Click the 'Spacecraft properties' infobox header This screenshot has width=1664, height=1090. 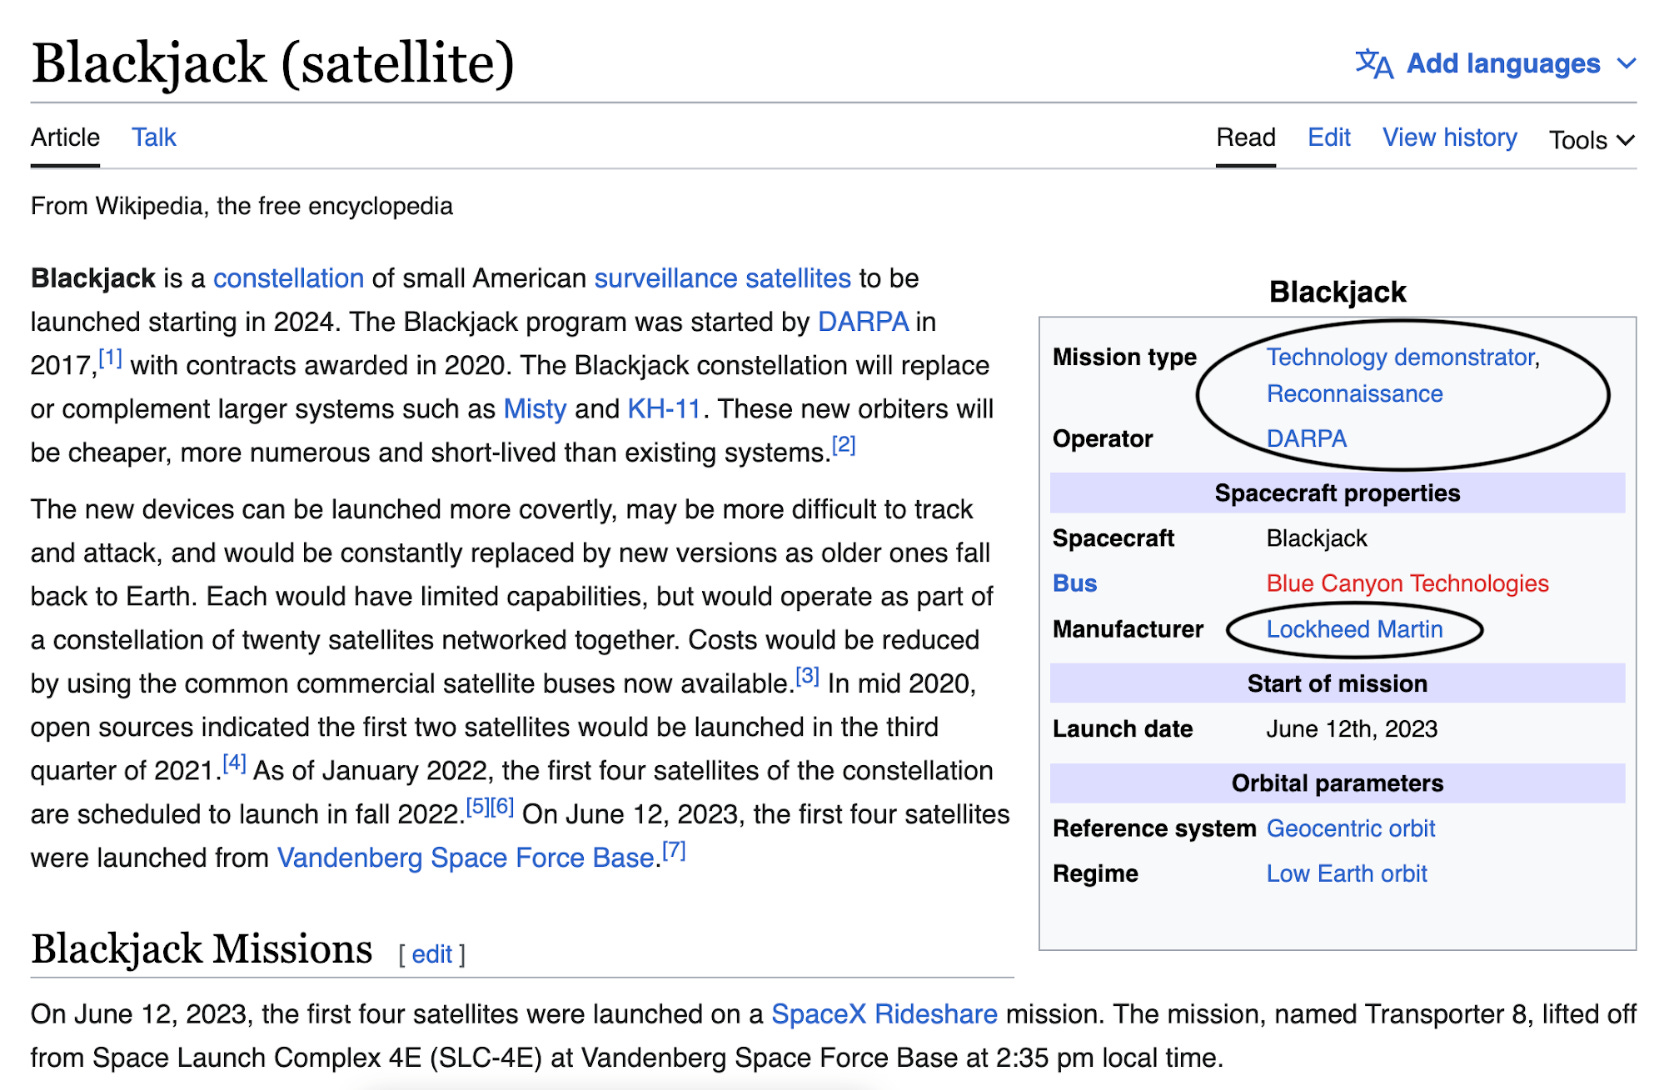[1337, 493]
